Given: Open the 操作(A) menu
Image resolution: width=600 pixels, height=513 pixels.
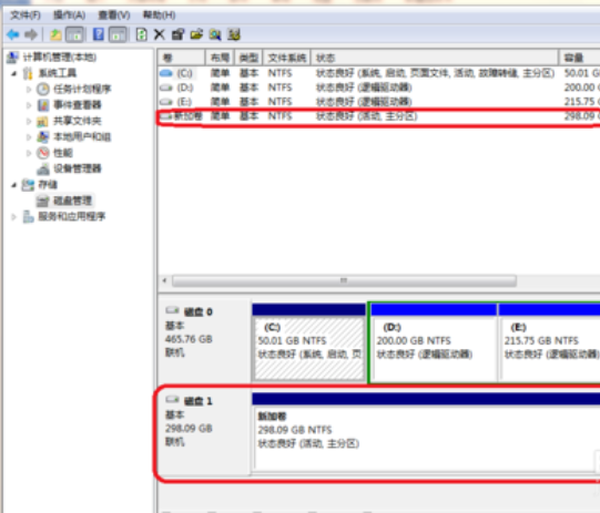Looking at the screenshot, I should coord(69,16).
